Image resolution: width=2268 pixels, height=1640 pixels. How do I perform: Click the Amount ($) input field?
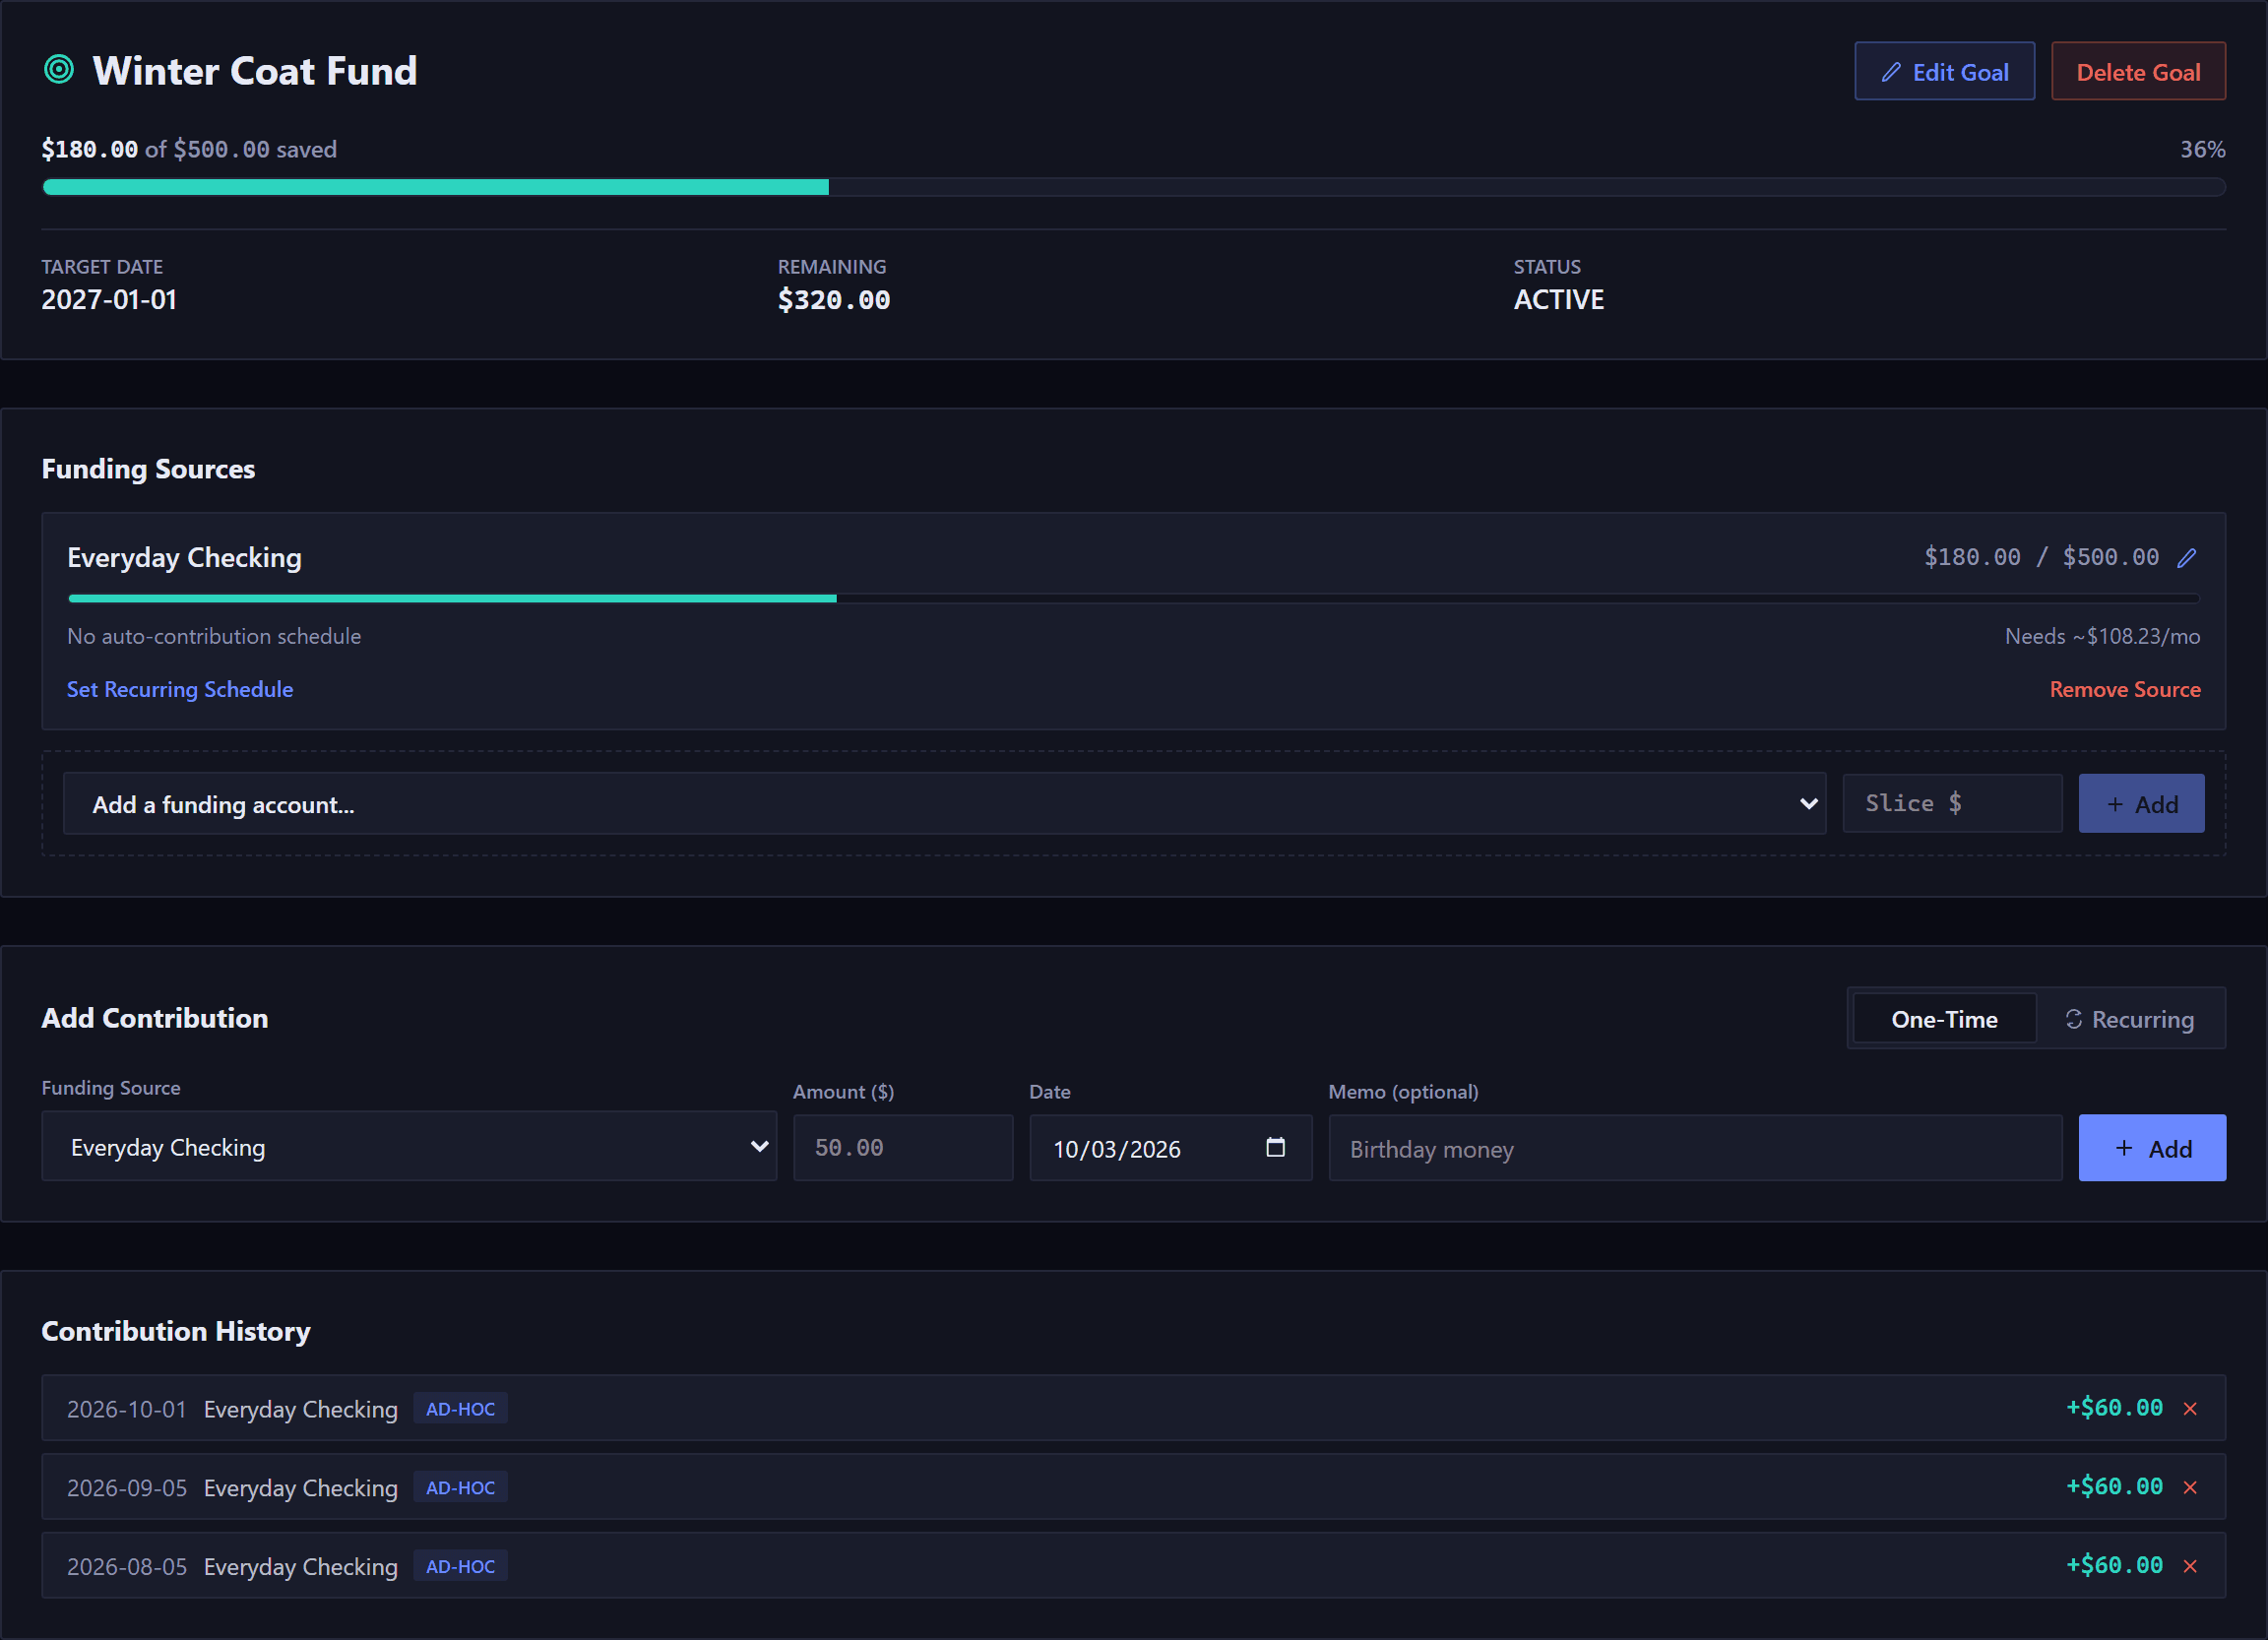click(903, 1148)
